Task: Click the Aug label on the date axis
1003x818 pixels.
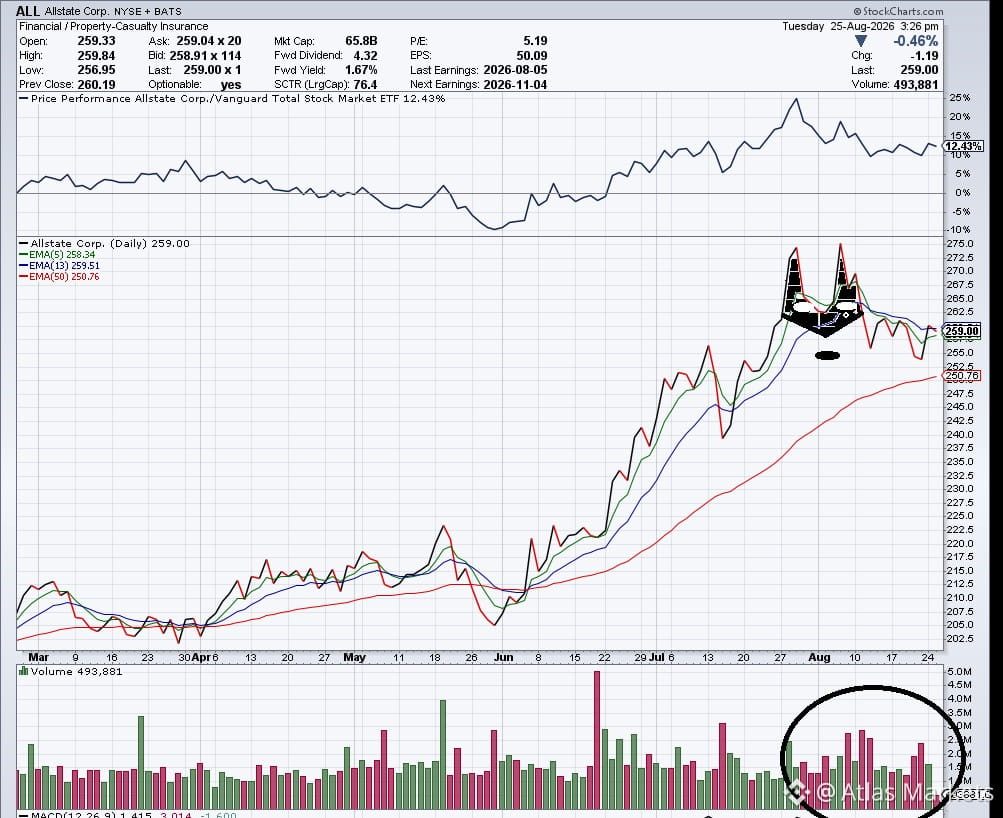Action: [x=819, y=657]
